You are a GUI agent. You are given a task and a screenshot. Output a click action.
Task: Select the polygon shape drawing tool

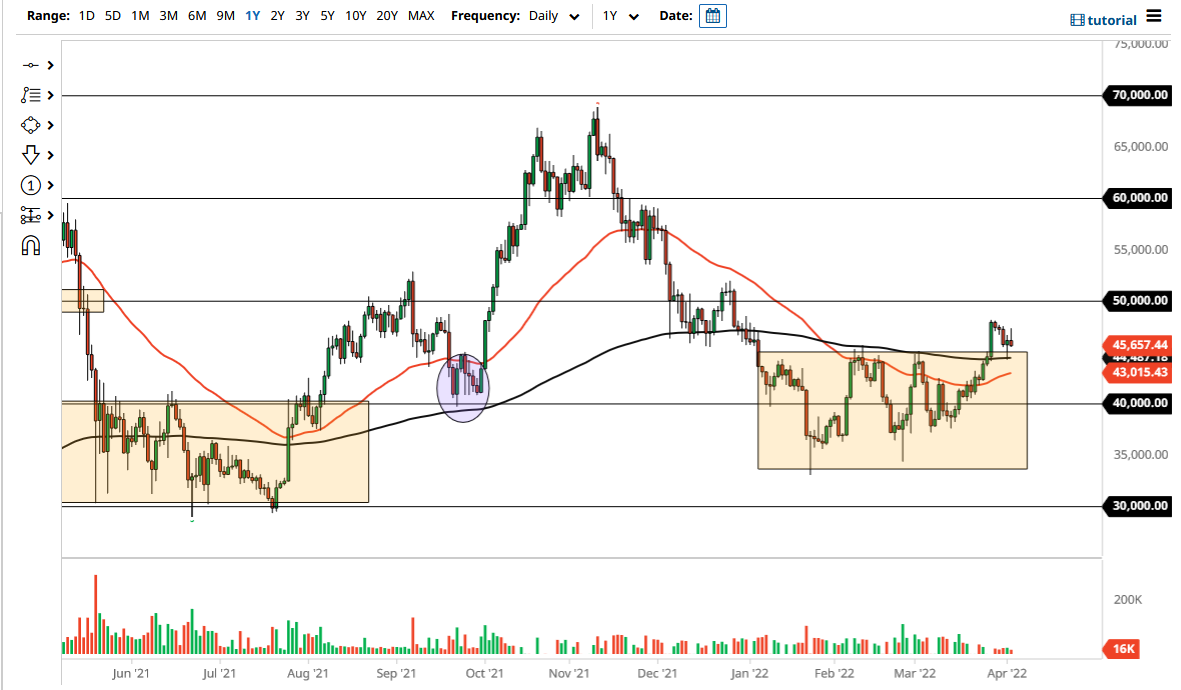pos(32,125)
